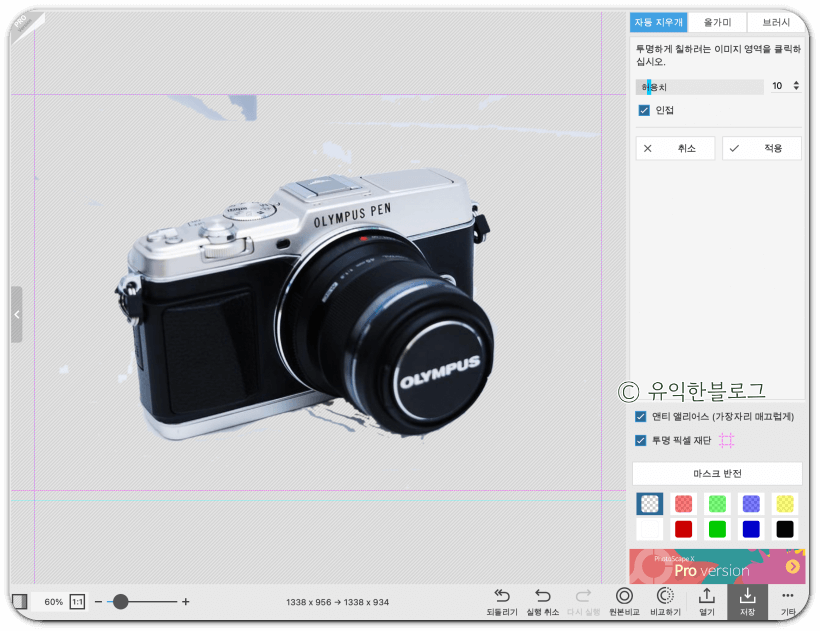
Task: Click the pink crop guide icon
Action: pos(726,440)
